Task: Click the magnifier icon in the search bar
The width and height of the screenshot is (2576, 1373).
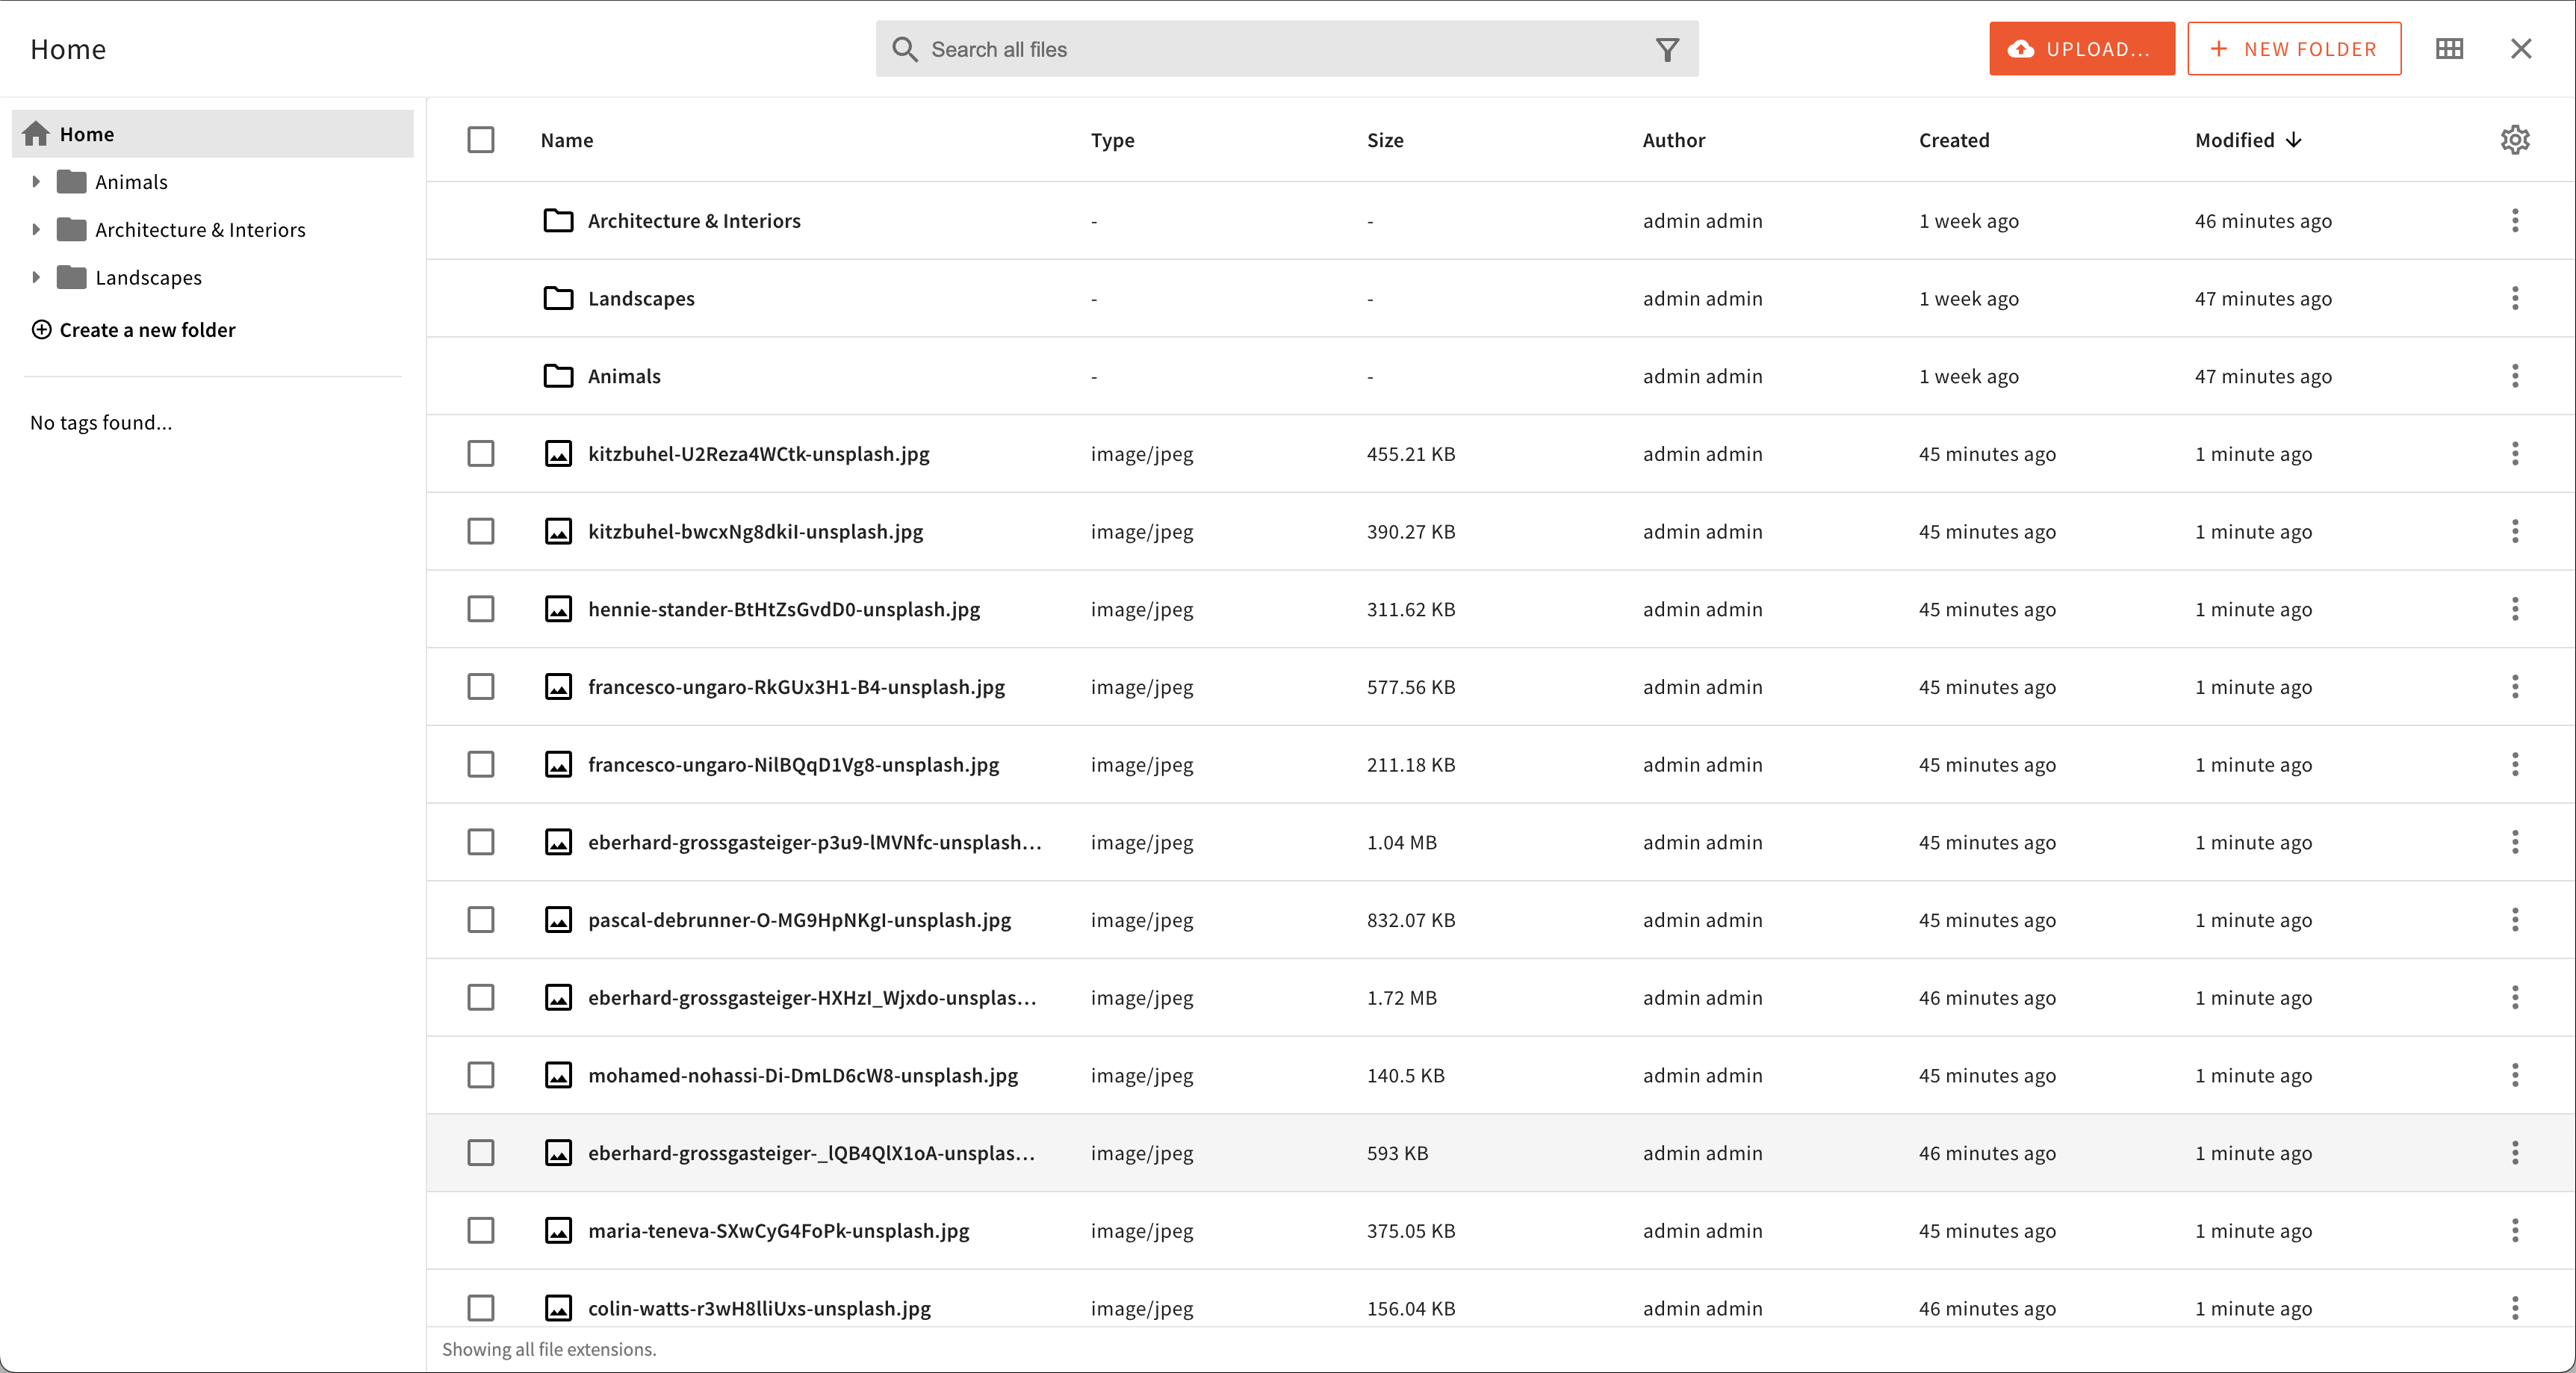Action: [905, 48]
